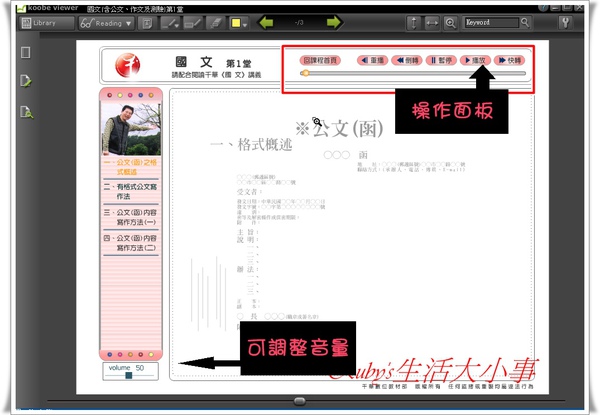Select the eraser tool icon

click(215, 23)
